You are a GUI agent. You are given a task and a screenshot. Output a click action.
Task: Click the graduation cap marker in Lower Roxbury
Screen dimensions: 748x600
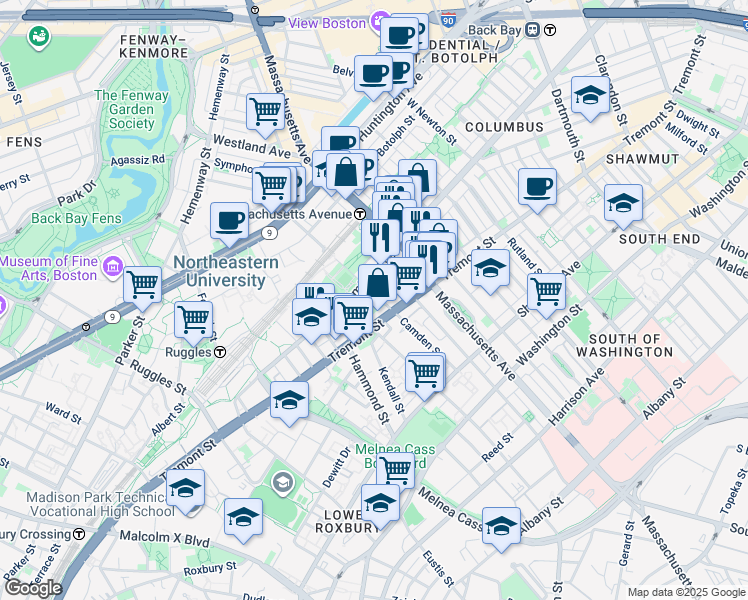(380, 505)
